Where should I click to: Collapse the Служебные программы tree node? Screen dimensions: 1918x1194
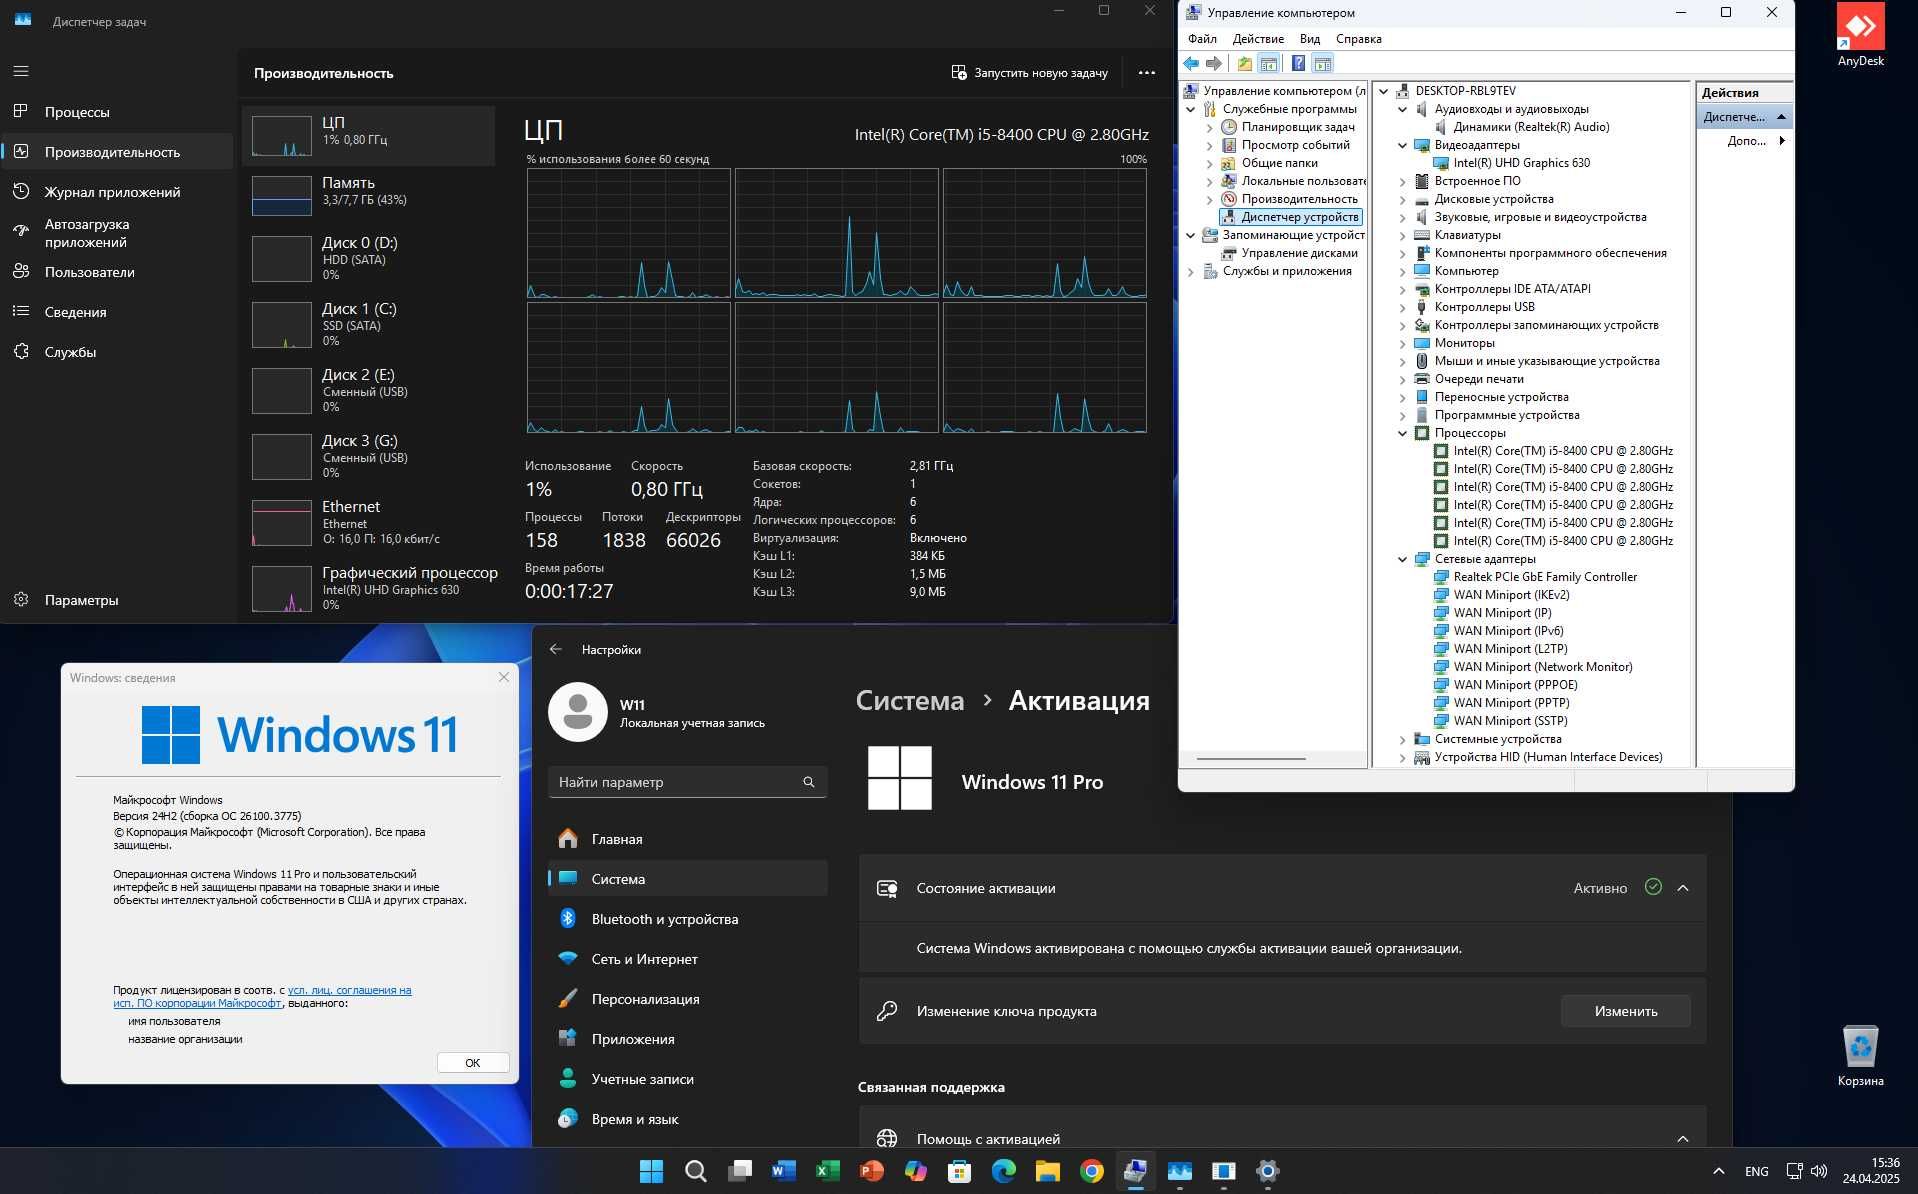(1191, 109)
